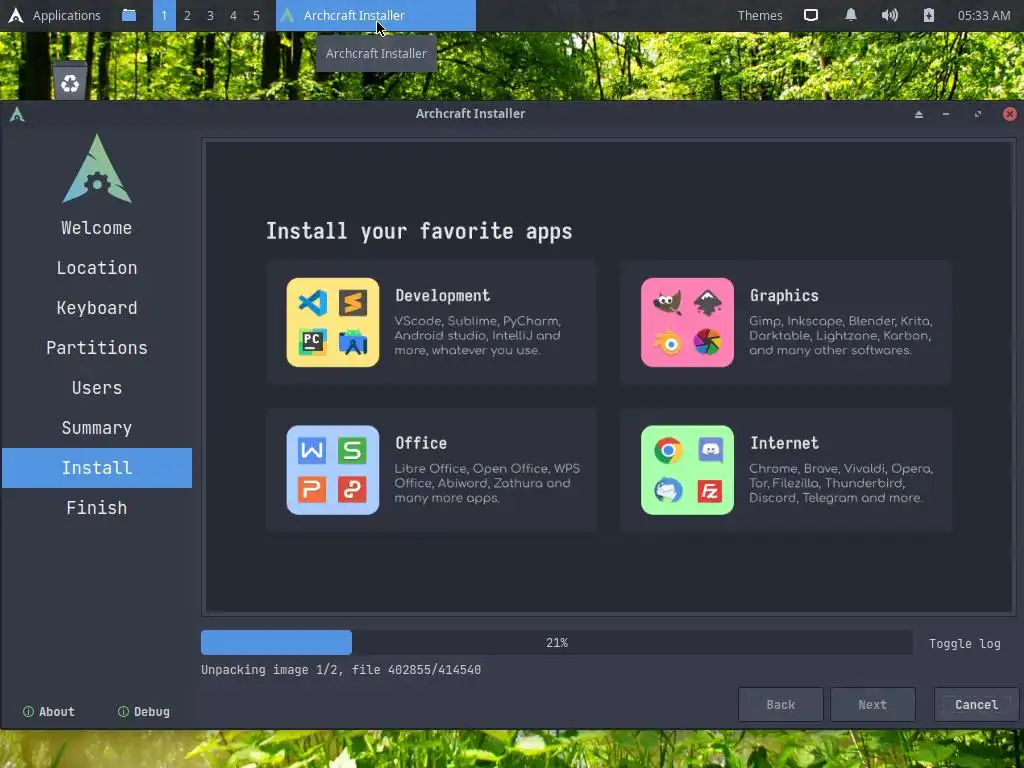1024x768 pixels.
Task: Click the notification bell in top panel
Action: pyautogui.click(x=850, y=15)
